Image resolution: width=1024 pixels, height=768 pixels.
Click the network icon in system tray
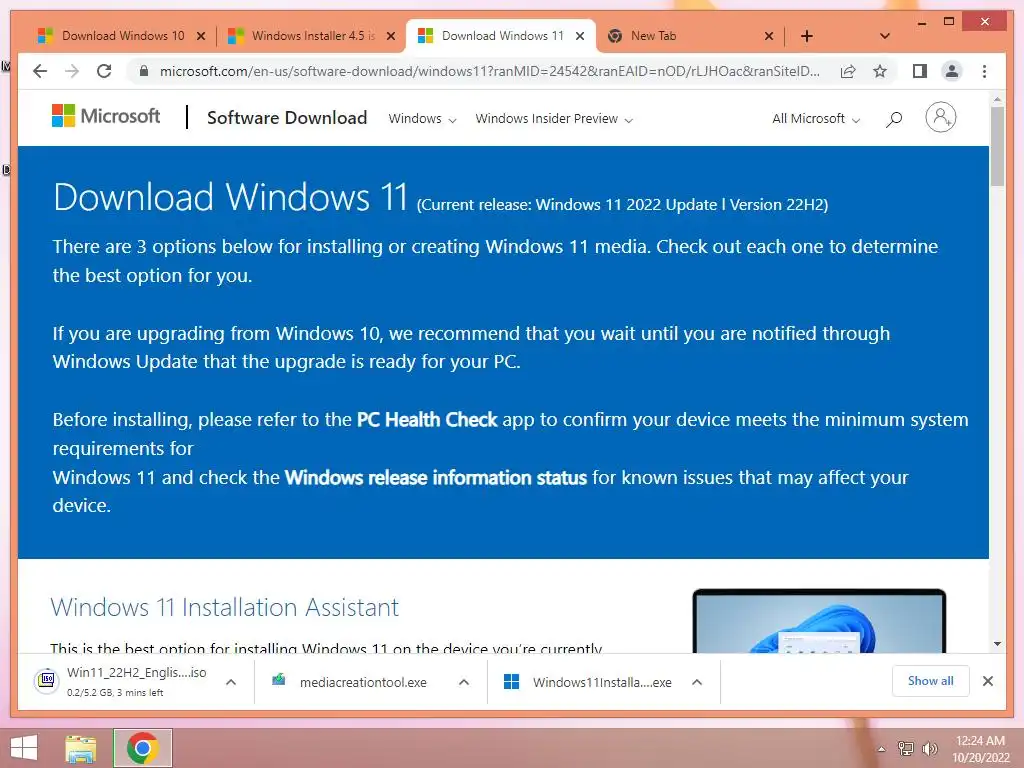pyautogui.click(x=906, y=749)
